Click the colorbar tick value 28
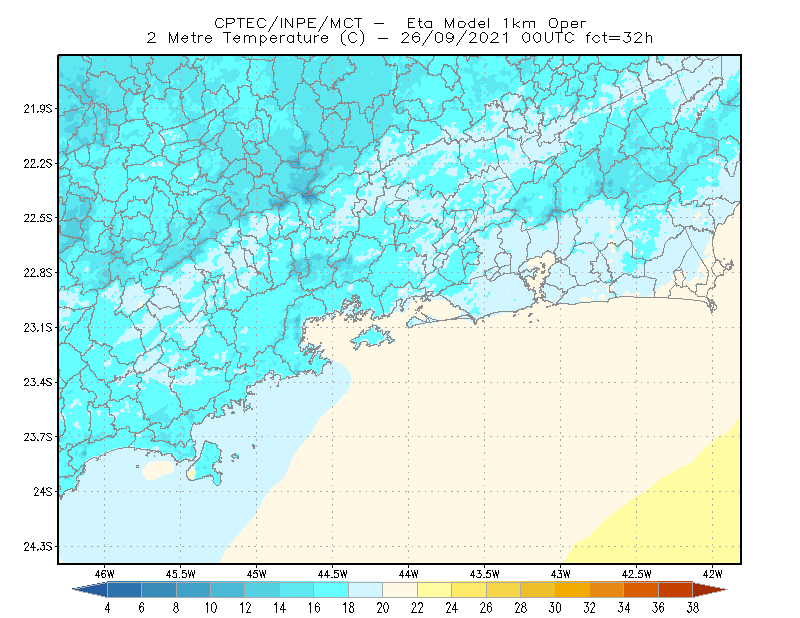 coord(520,608)
